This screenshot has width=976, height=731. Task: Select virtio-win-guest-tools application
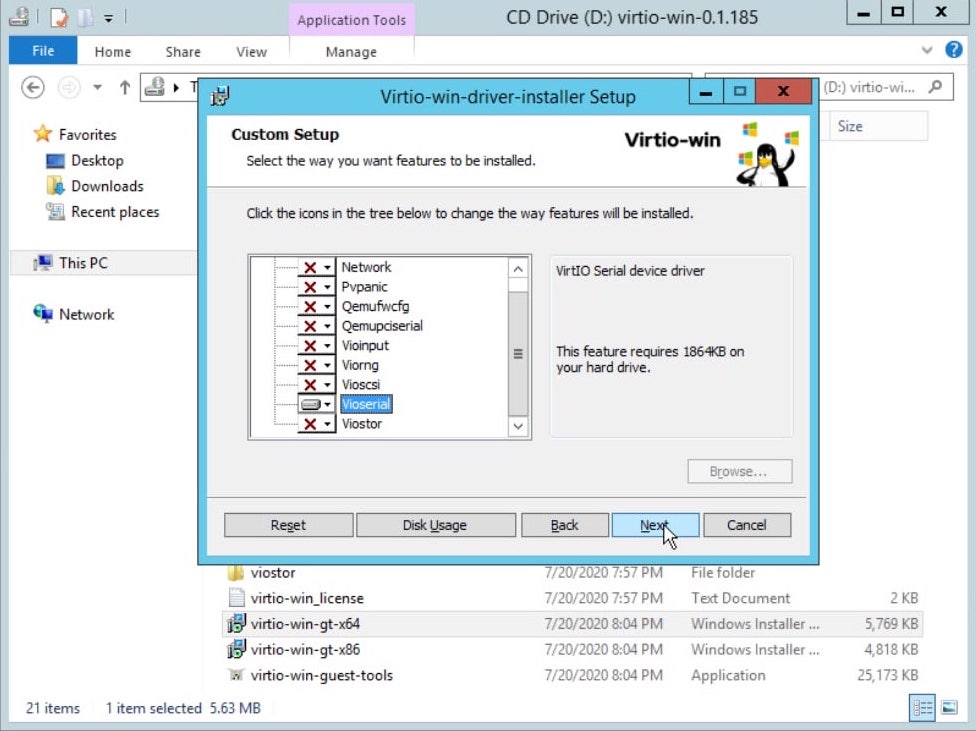point(321,676)
